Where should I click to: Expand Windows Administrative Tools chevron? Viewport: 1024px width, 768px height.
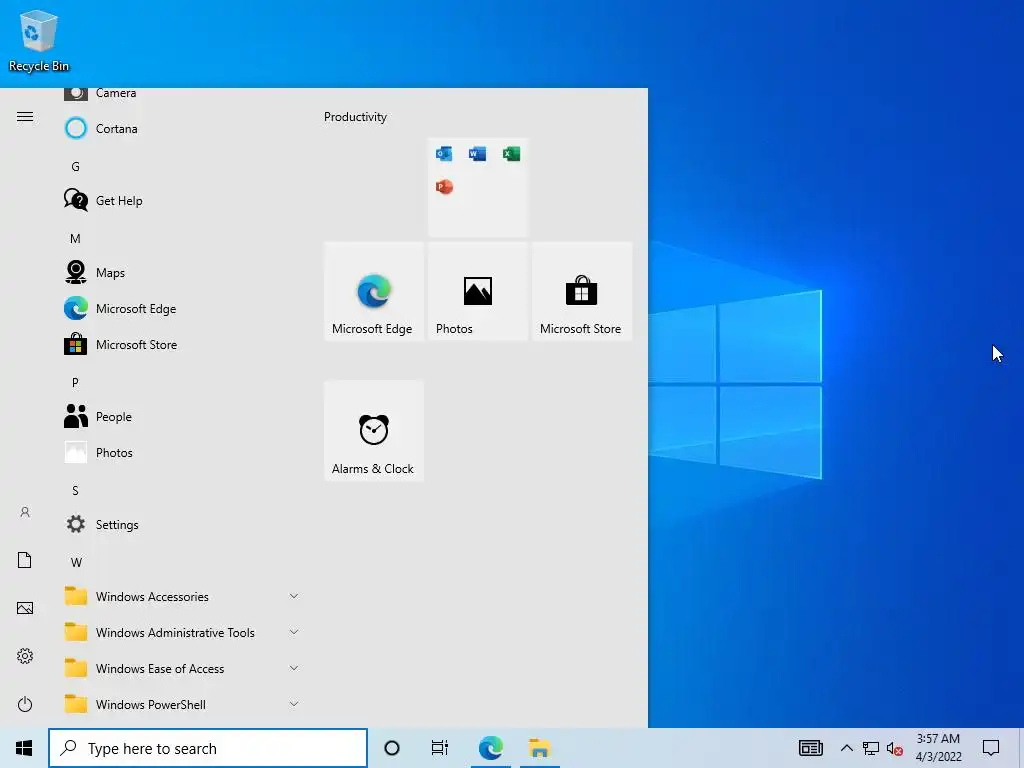[x=294, y=632]
